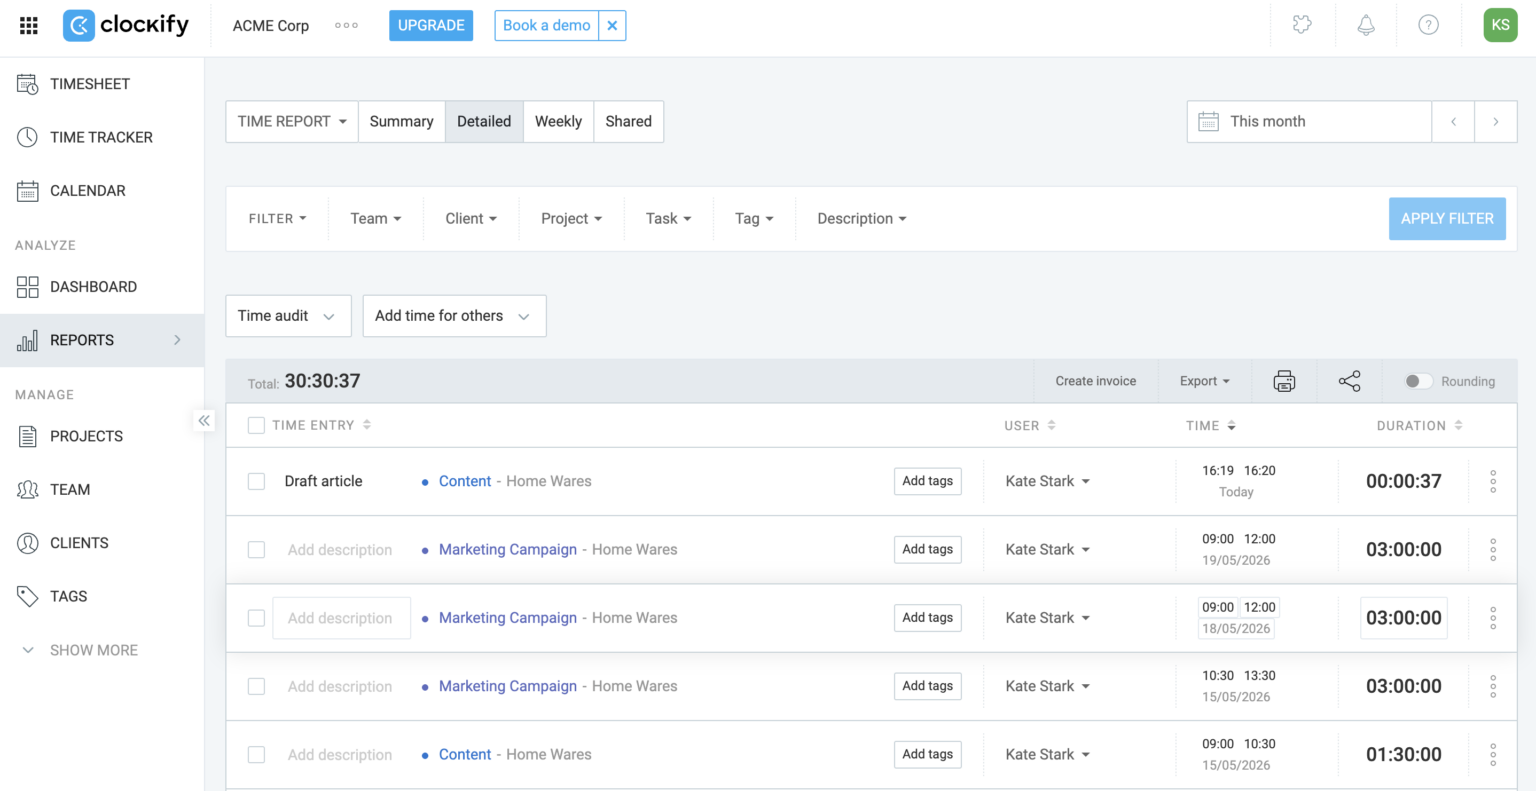The width and height of the screenshot is (1536, 791).
Task: Click the APPLY FILTER button
Action: pos(1447,219)
